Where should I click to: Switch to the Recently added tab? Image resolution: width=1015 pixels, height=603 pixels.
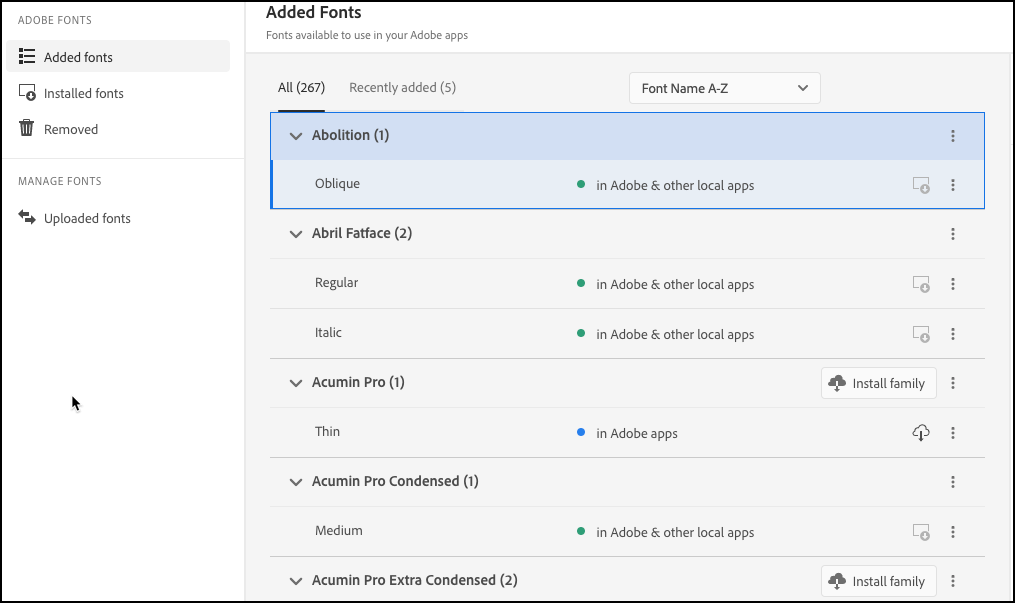[x=402, y=87]
